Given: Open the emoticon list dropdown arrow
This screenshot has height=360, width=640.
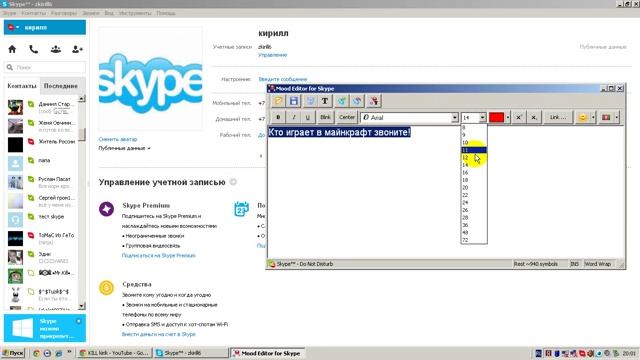Looking at the screenshot, I should tap(593, 118).
